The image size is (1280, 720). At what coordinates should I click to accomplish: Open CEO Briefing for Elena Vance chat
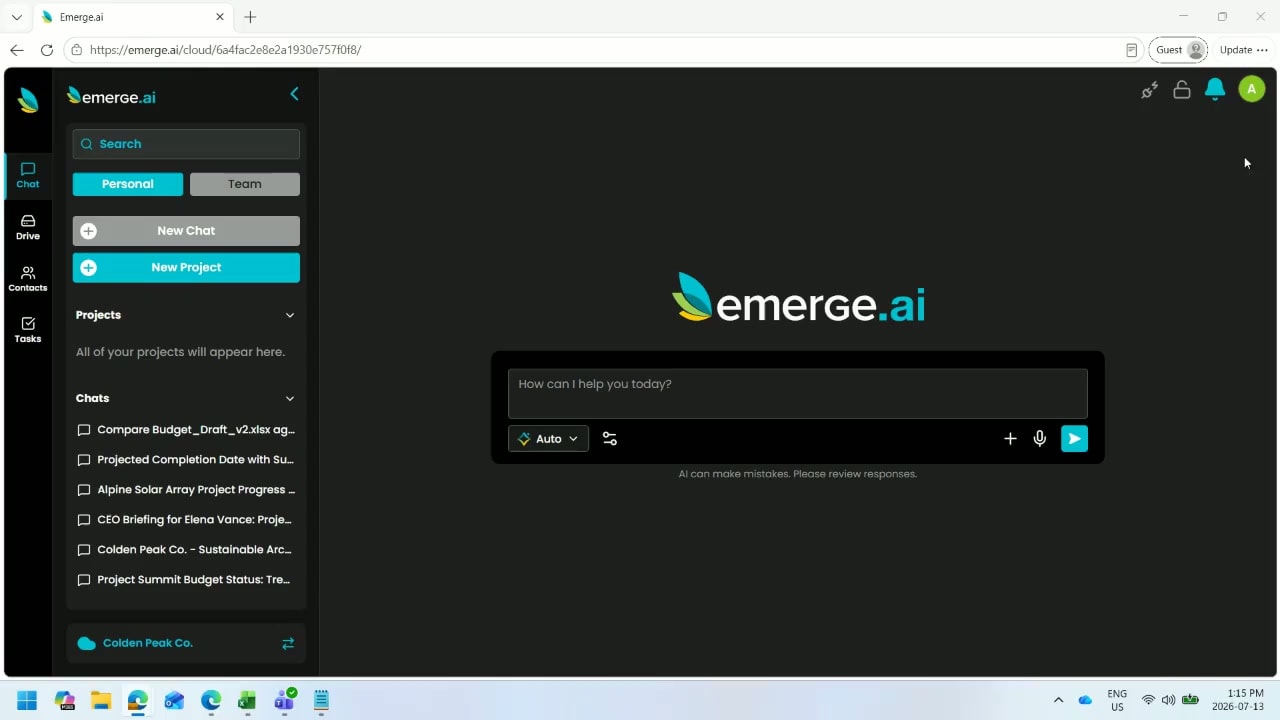point(186,520)
